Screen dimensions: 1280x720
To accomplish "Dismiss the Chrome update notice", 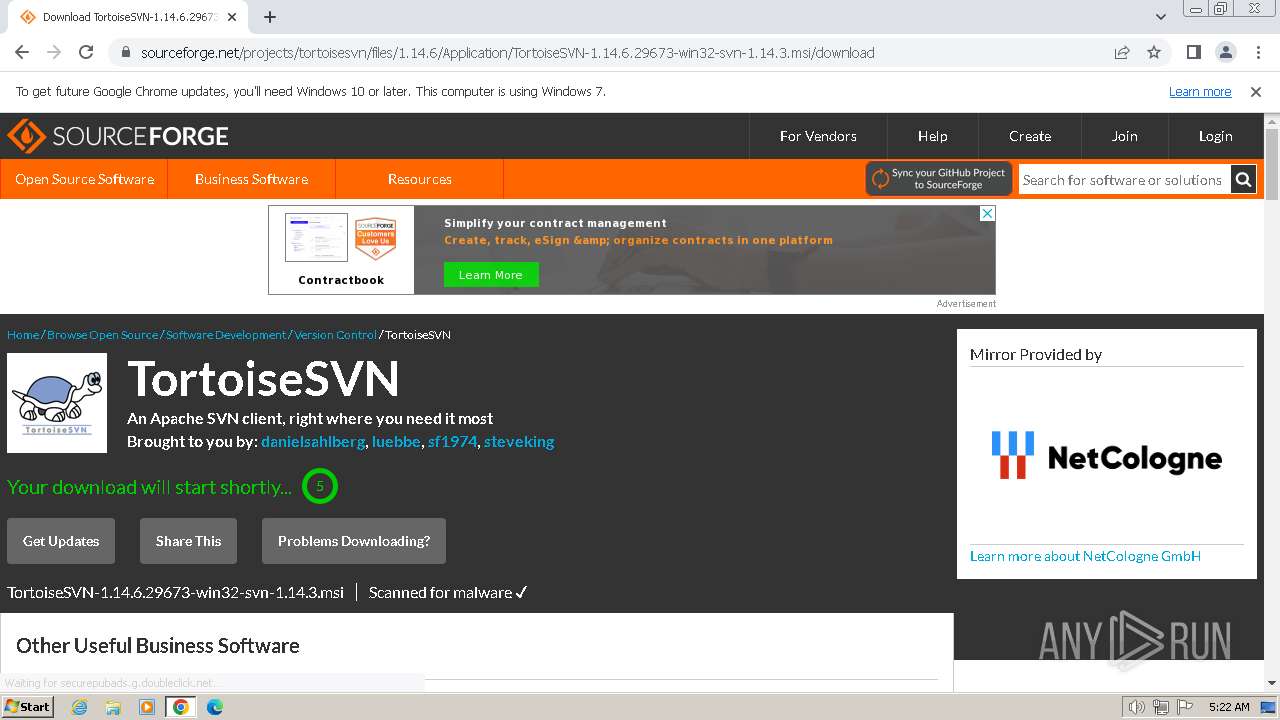I will coord(1256,92).
